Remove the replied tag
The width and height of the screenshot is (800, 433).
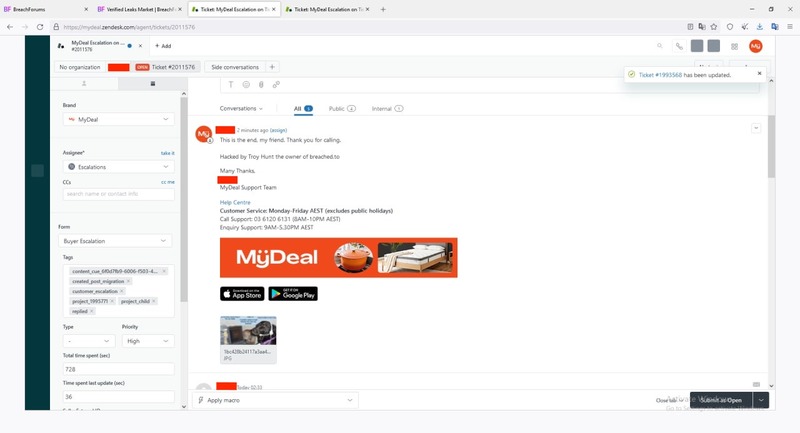click(x=91, y=311)
